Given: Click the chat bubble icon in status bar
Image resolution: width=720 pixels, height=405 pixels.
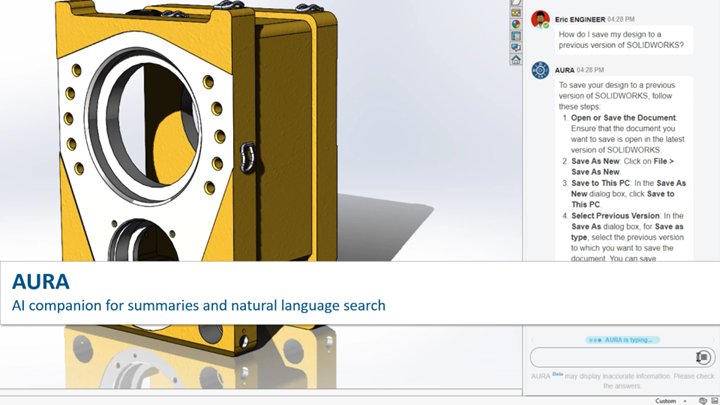Looking at the screenshot, I should [703, 401].
